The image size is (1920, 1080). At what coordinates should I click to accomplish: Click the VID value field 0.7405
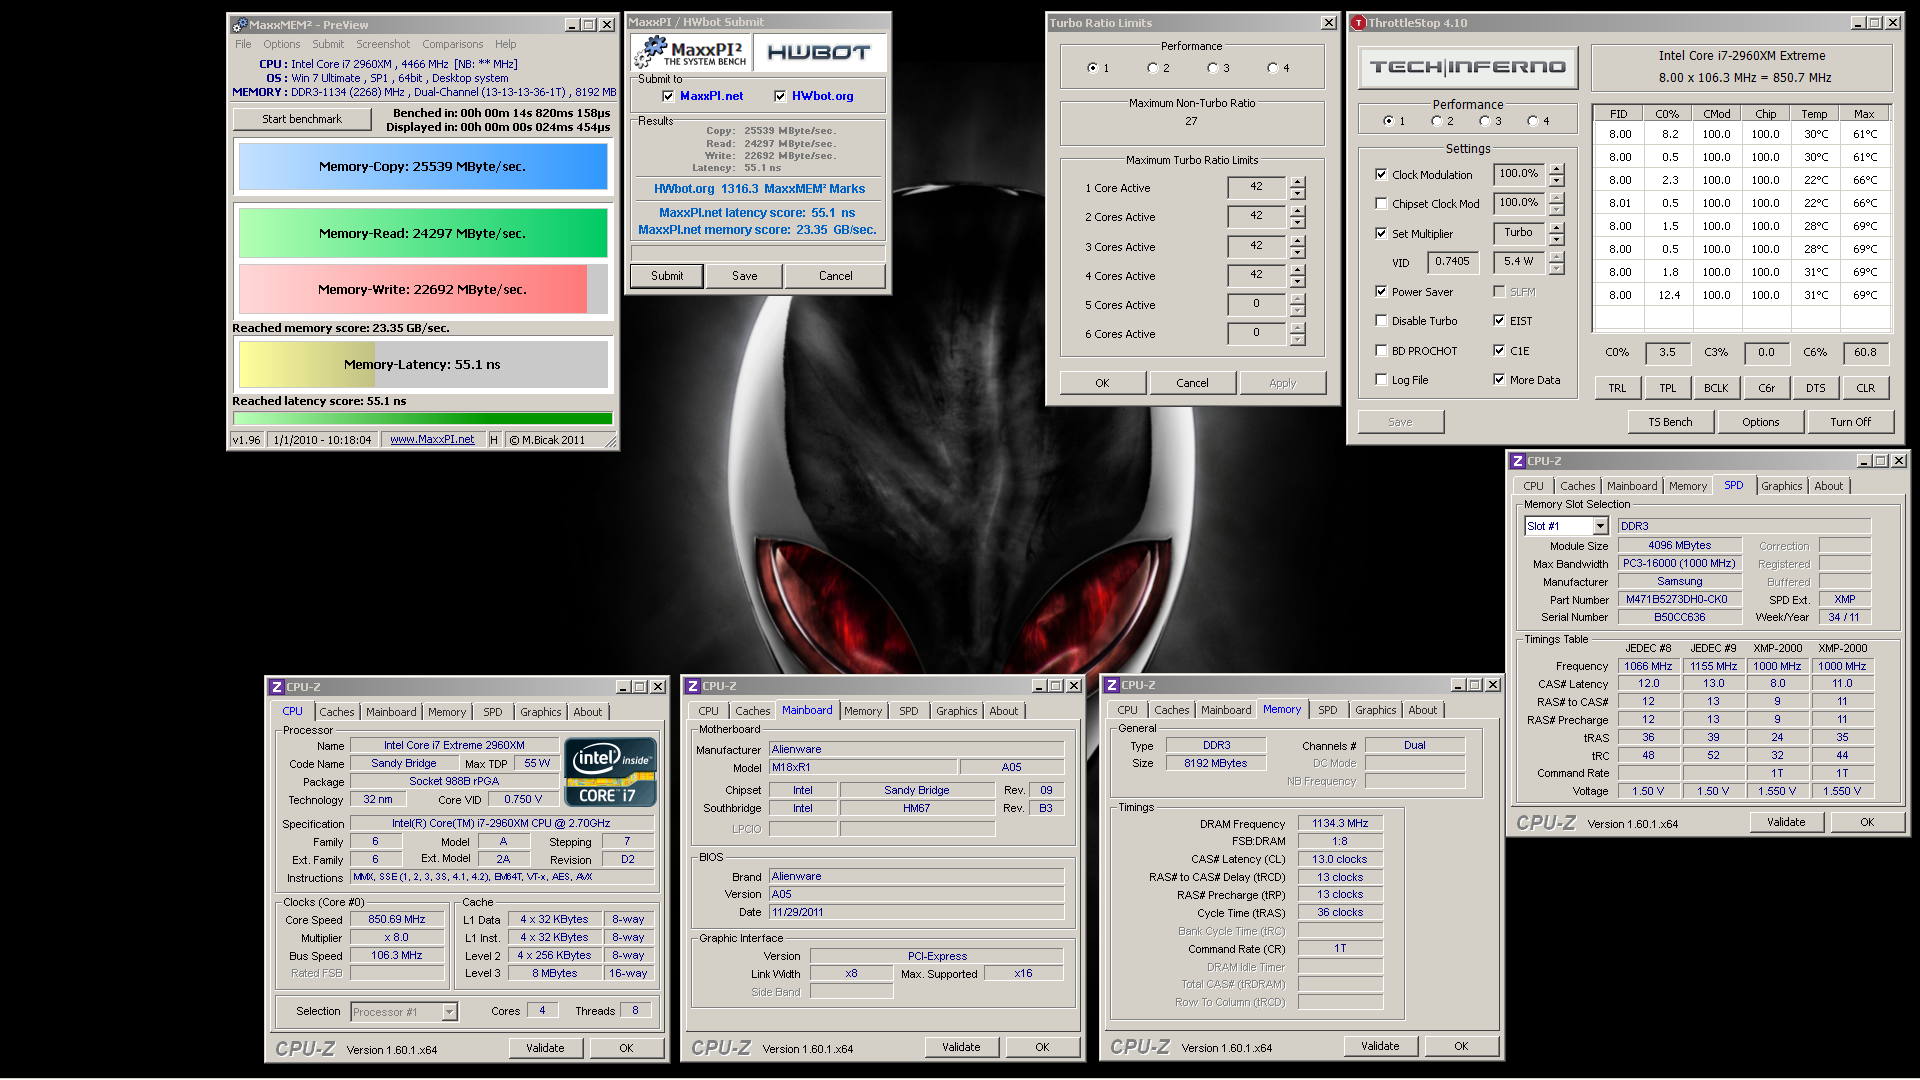coord(1452,262)
